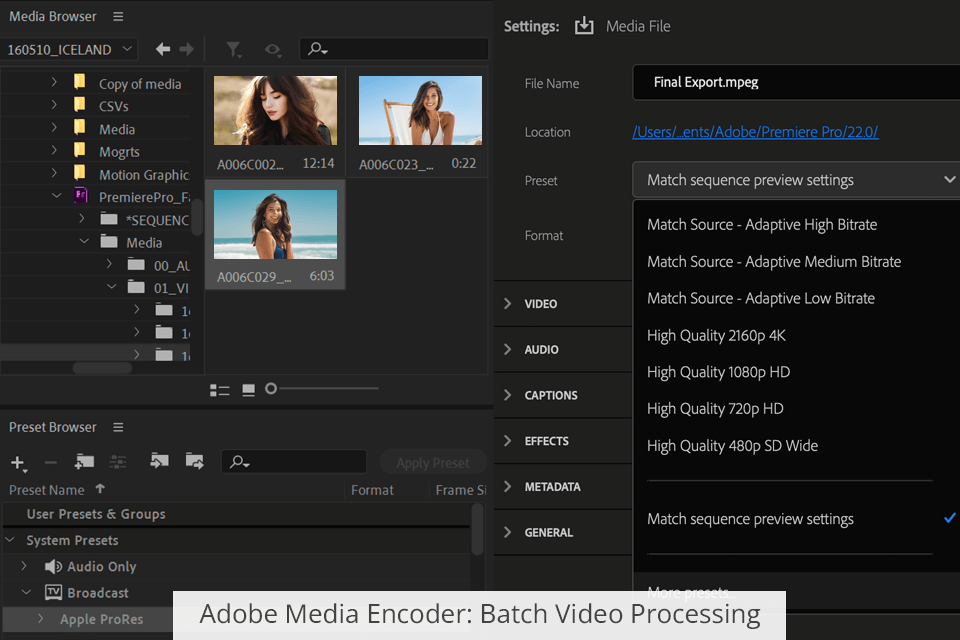
Task: Click the Format column header
Action: click(x=372, y=490)
